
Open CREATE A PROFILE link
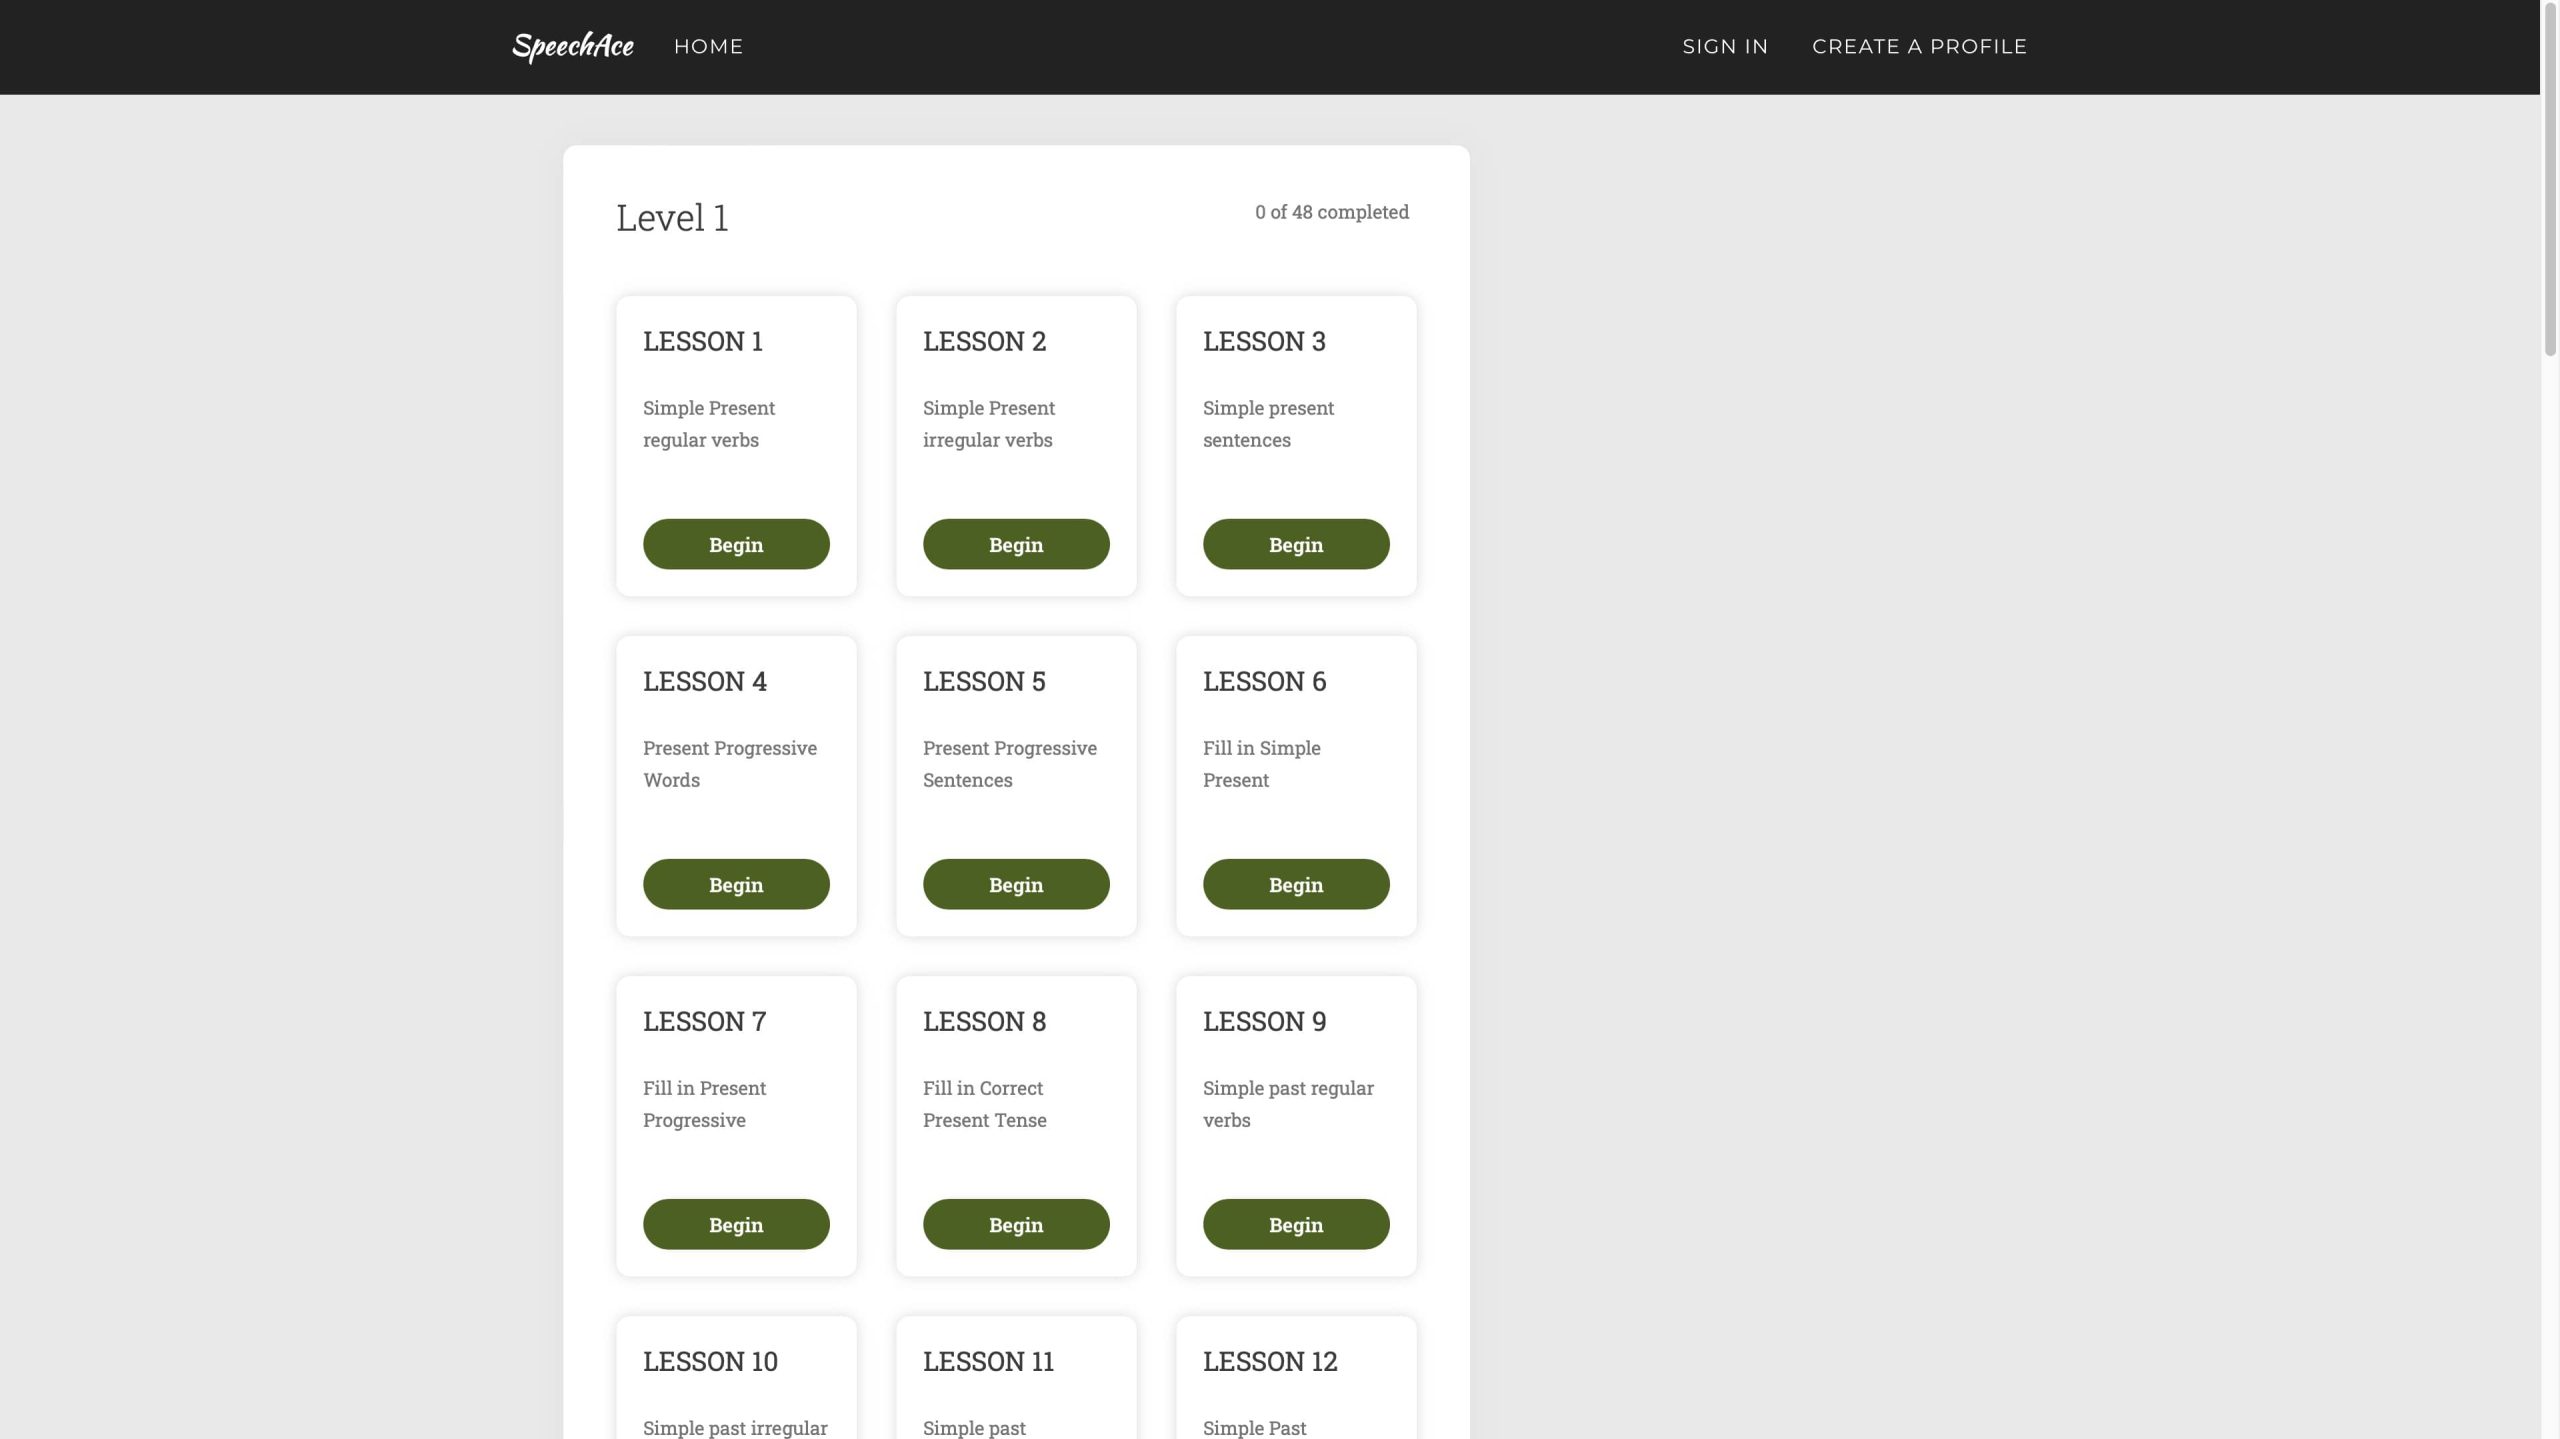[x=1918, y=47]
